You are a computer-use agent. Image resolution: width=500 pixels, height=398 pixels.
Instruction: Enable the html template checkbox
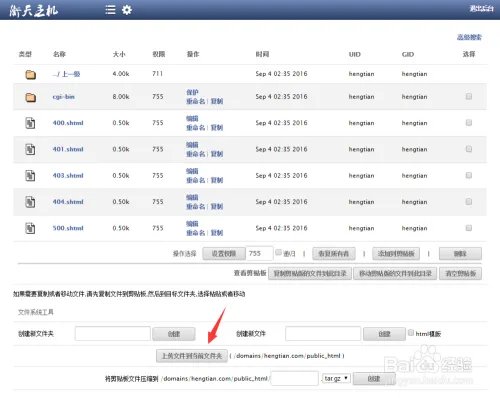click(411, 332)
